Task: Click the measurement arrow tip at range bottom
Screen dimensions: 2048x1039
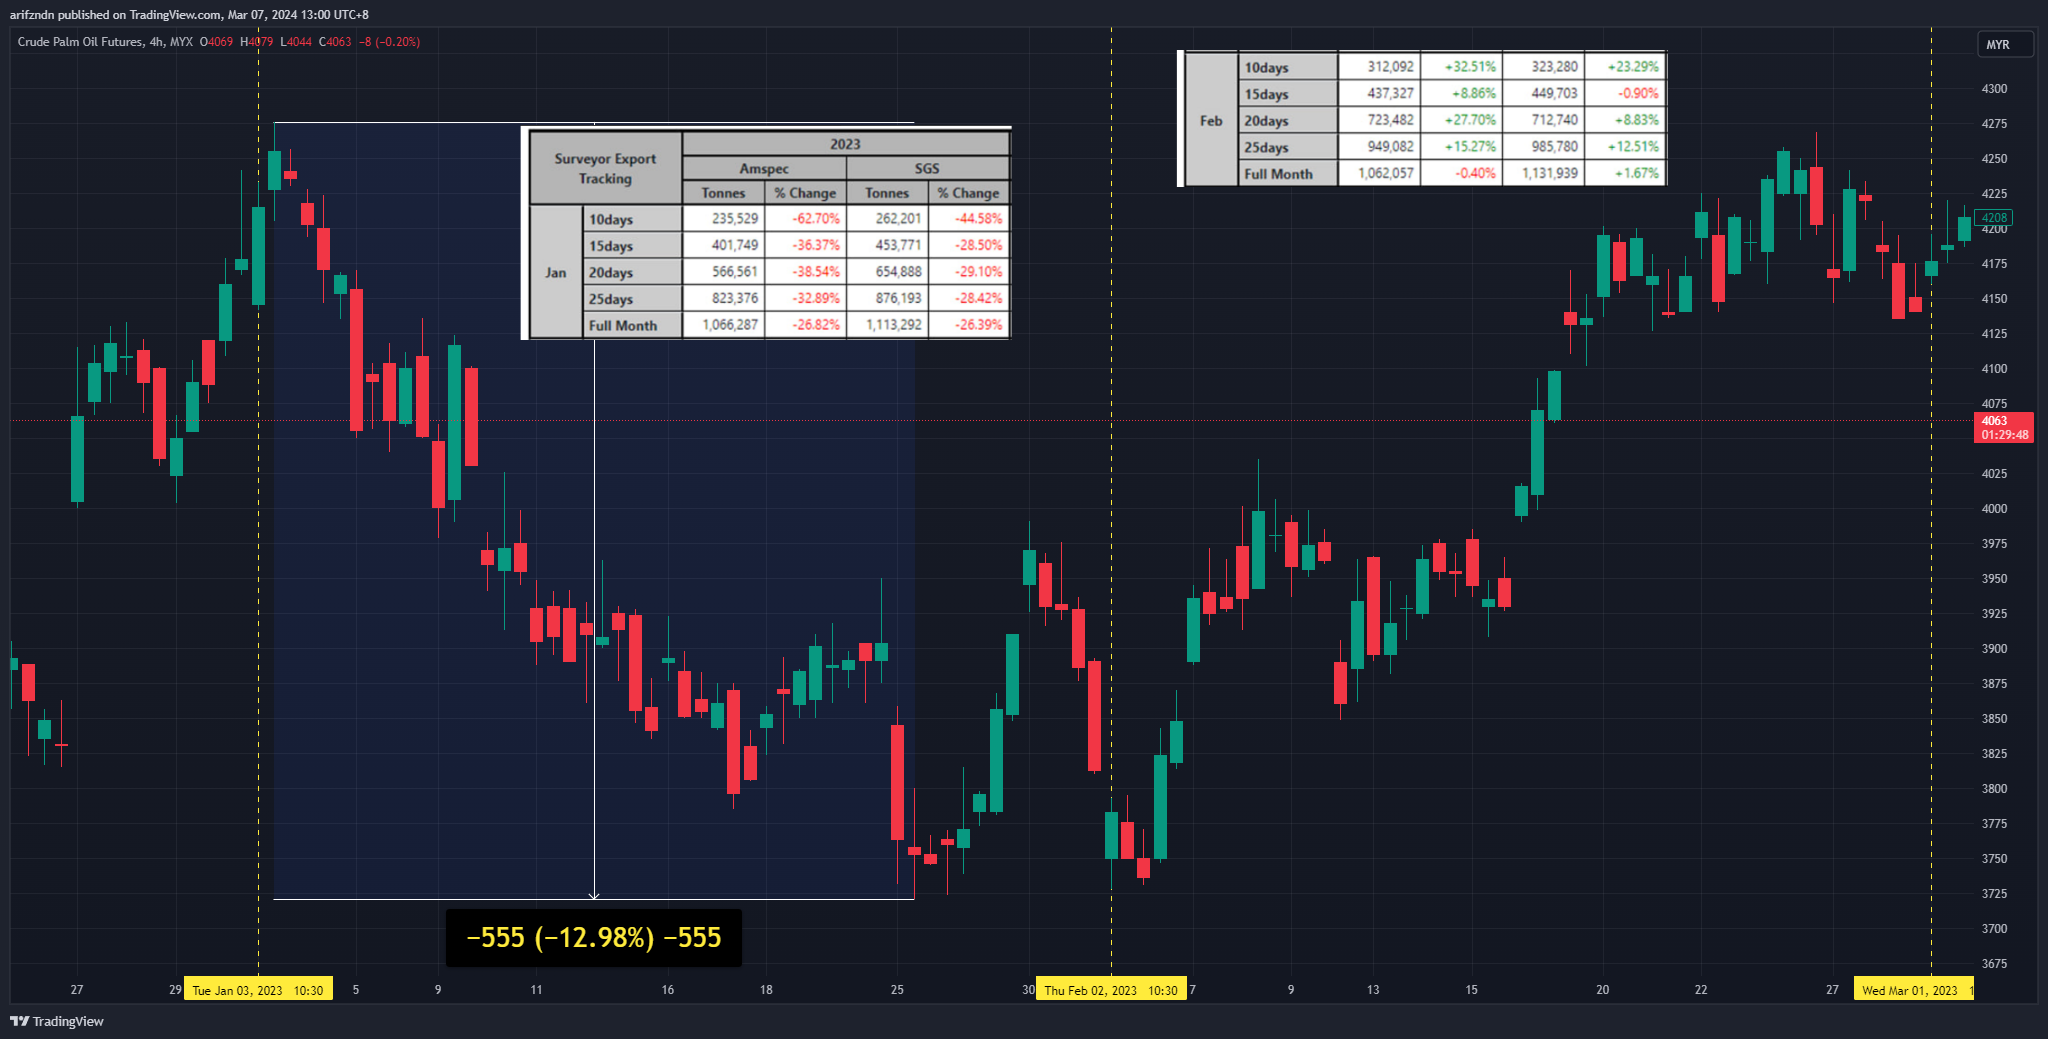Action: pos(594,896)
